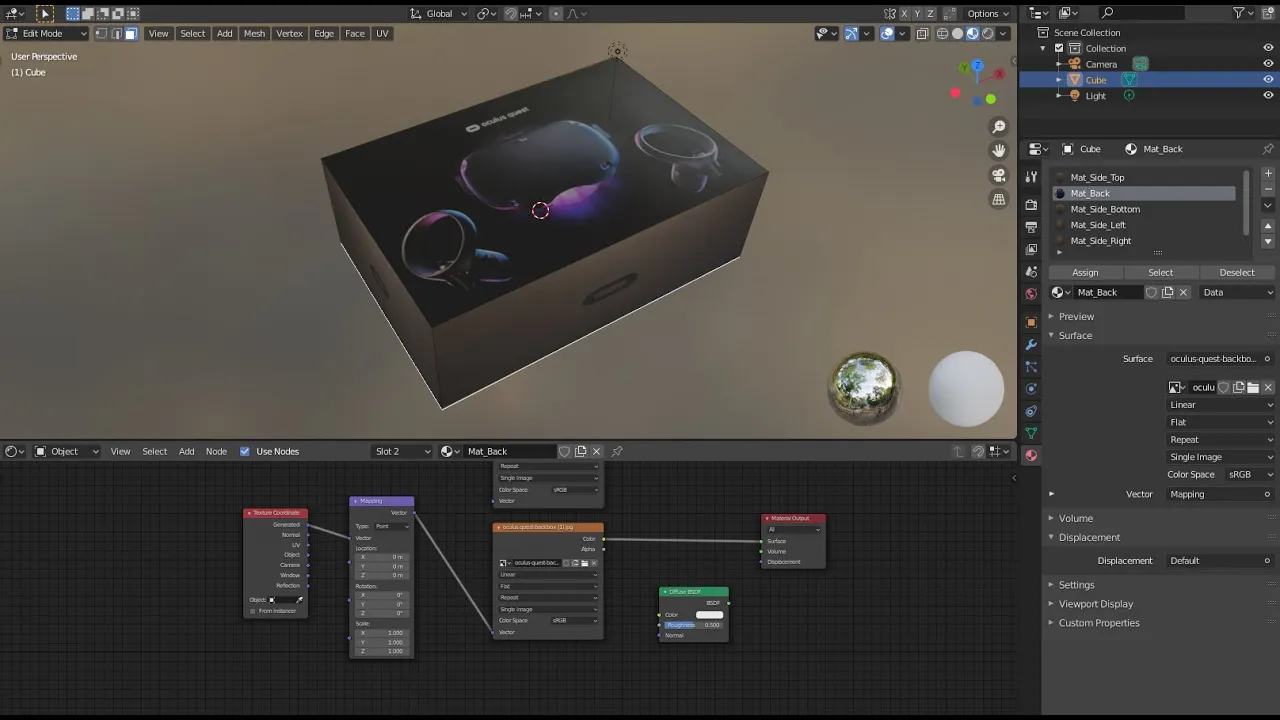Switch perspective/orthographic grid icon

click(x=998, y=199)
